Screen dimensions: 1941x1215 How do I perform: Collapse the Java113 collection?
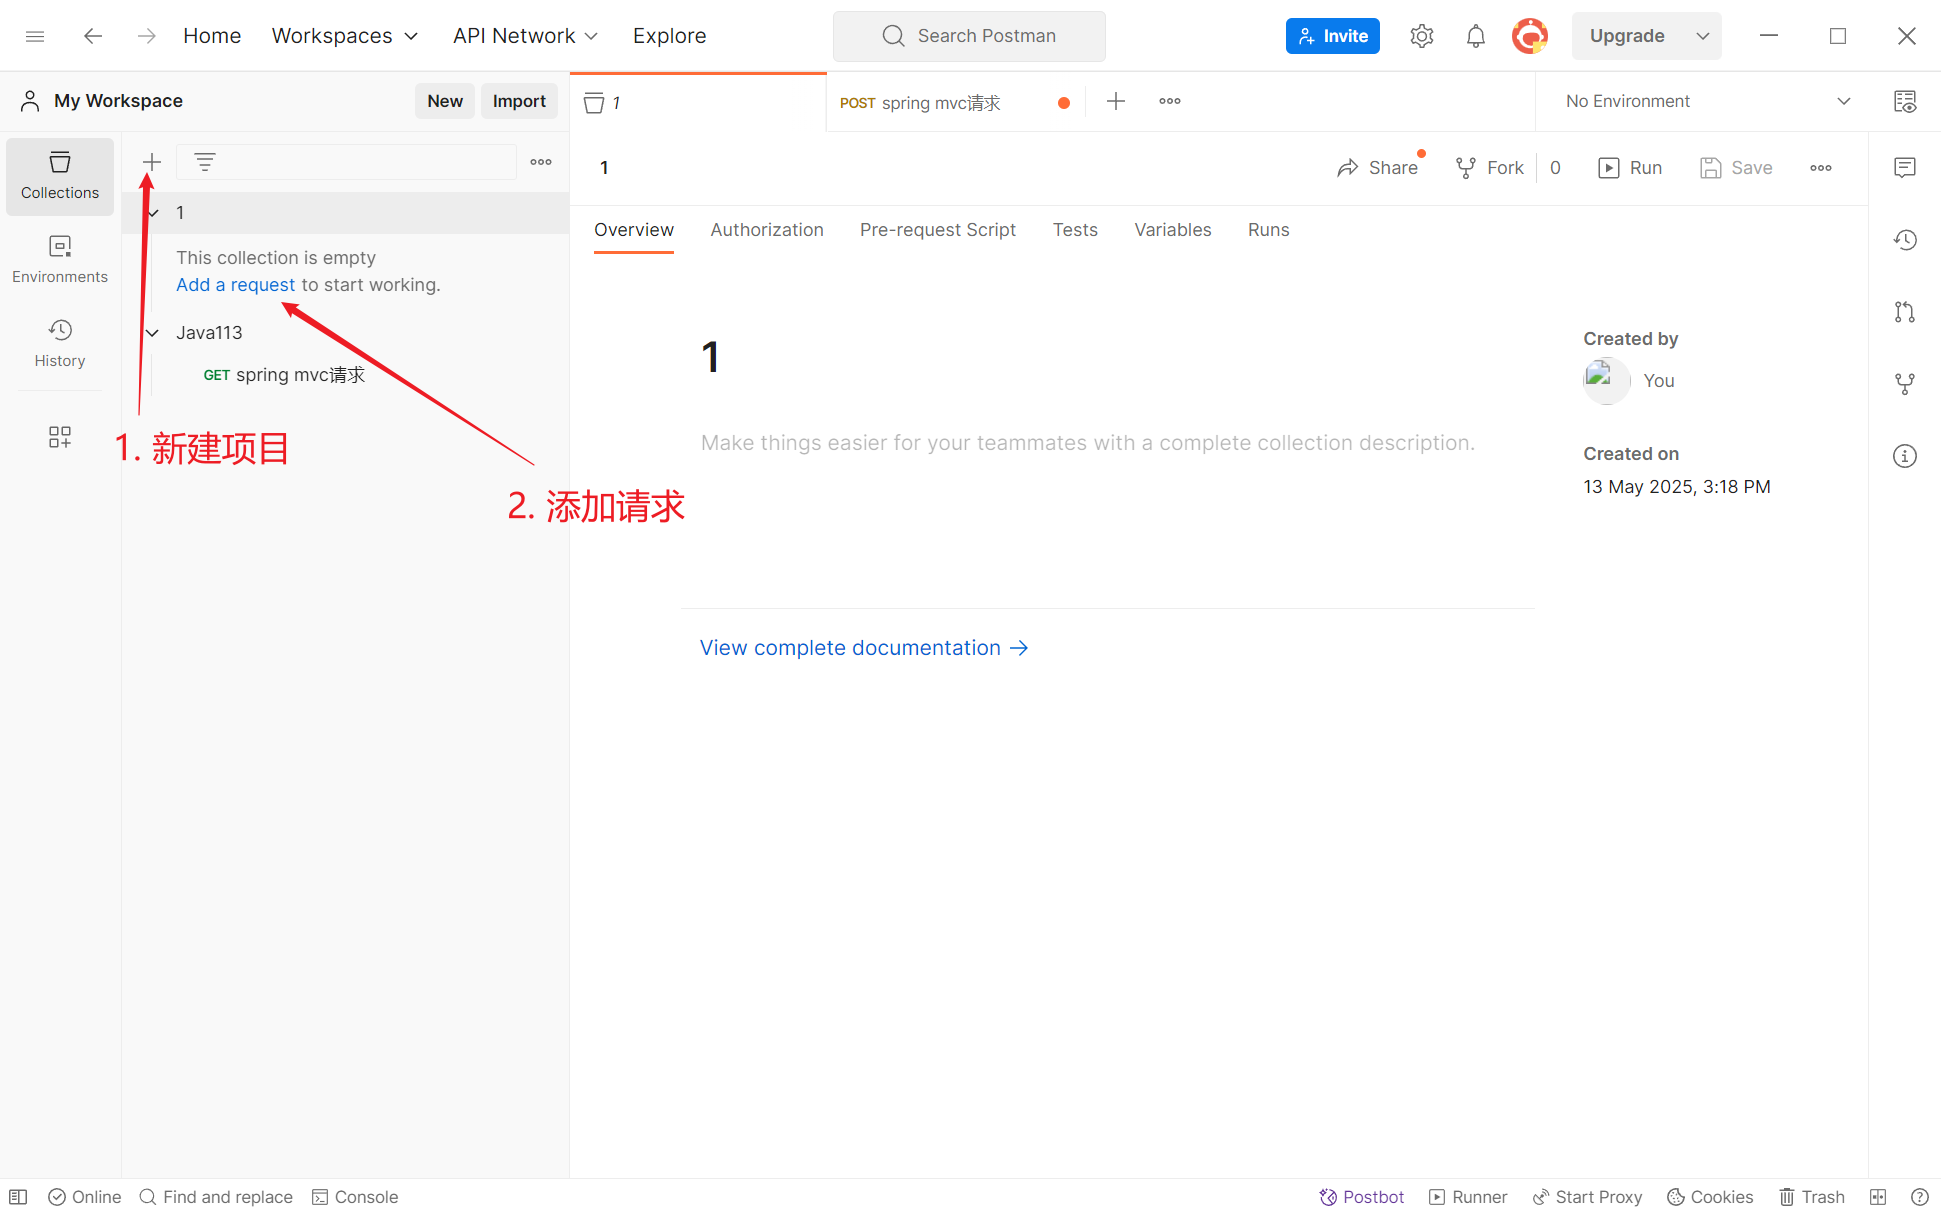(x=153, y=333)
